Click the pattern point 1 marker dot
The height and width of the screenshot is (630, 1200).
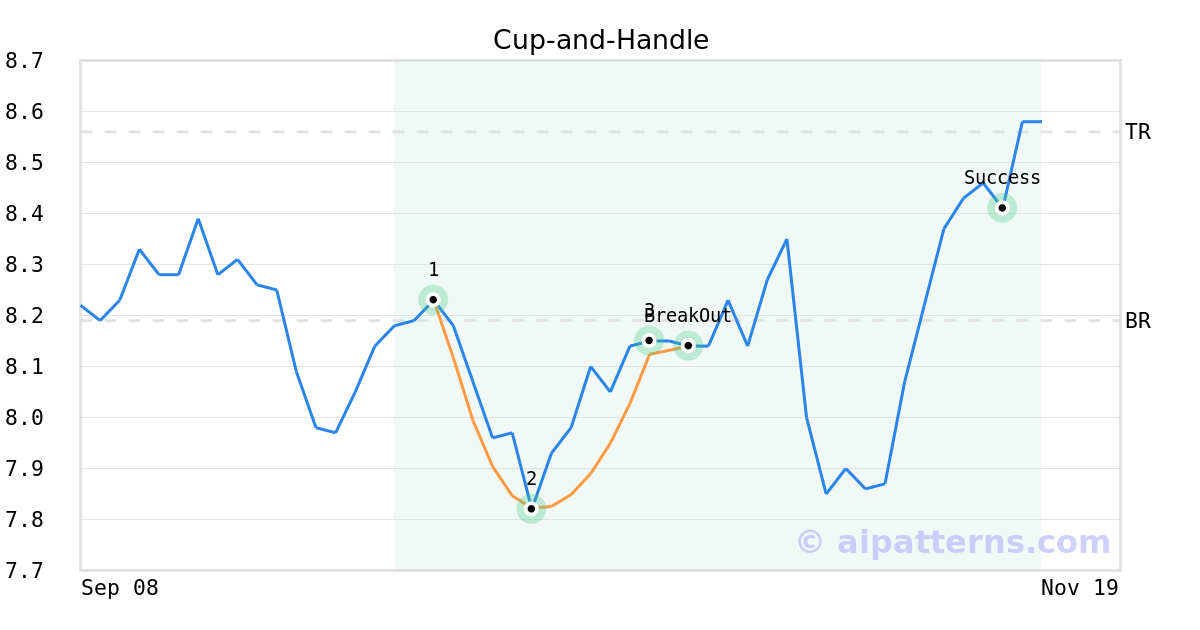[433, 299]
